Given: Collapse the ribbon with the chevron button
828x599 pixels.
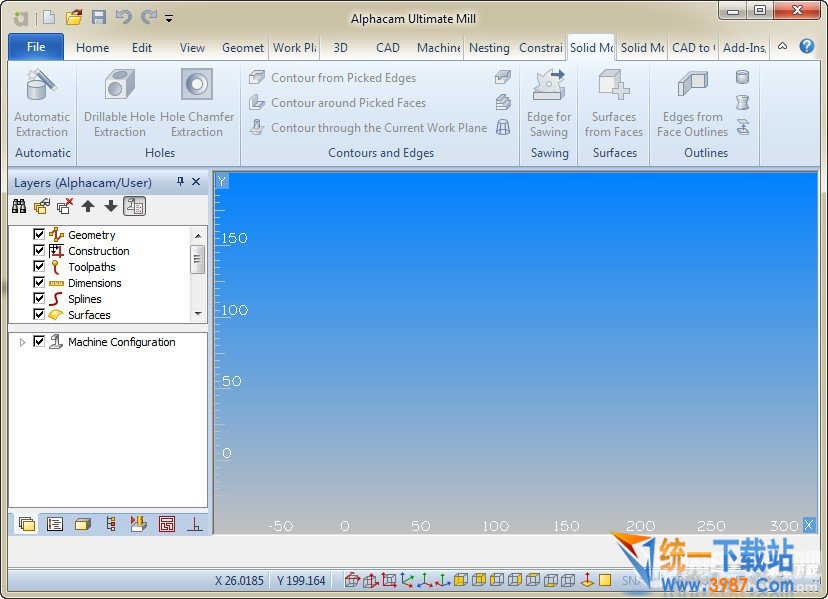Looking at the screenshot, I should coord(783,46).
